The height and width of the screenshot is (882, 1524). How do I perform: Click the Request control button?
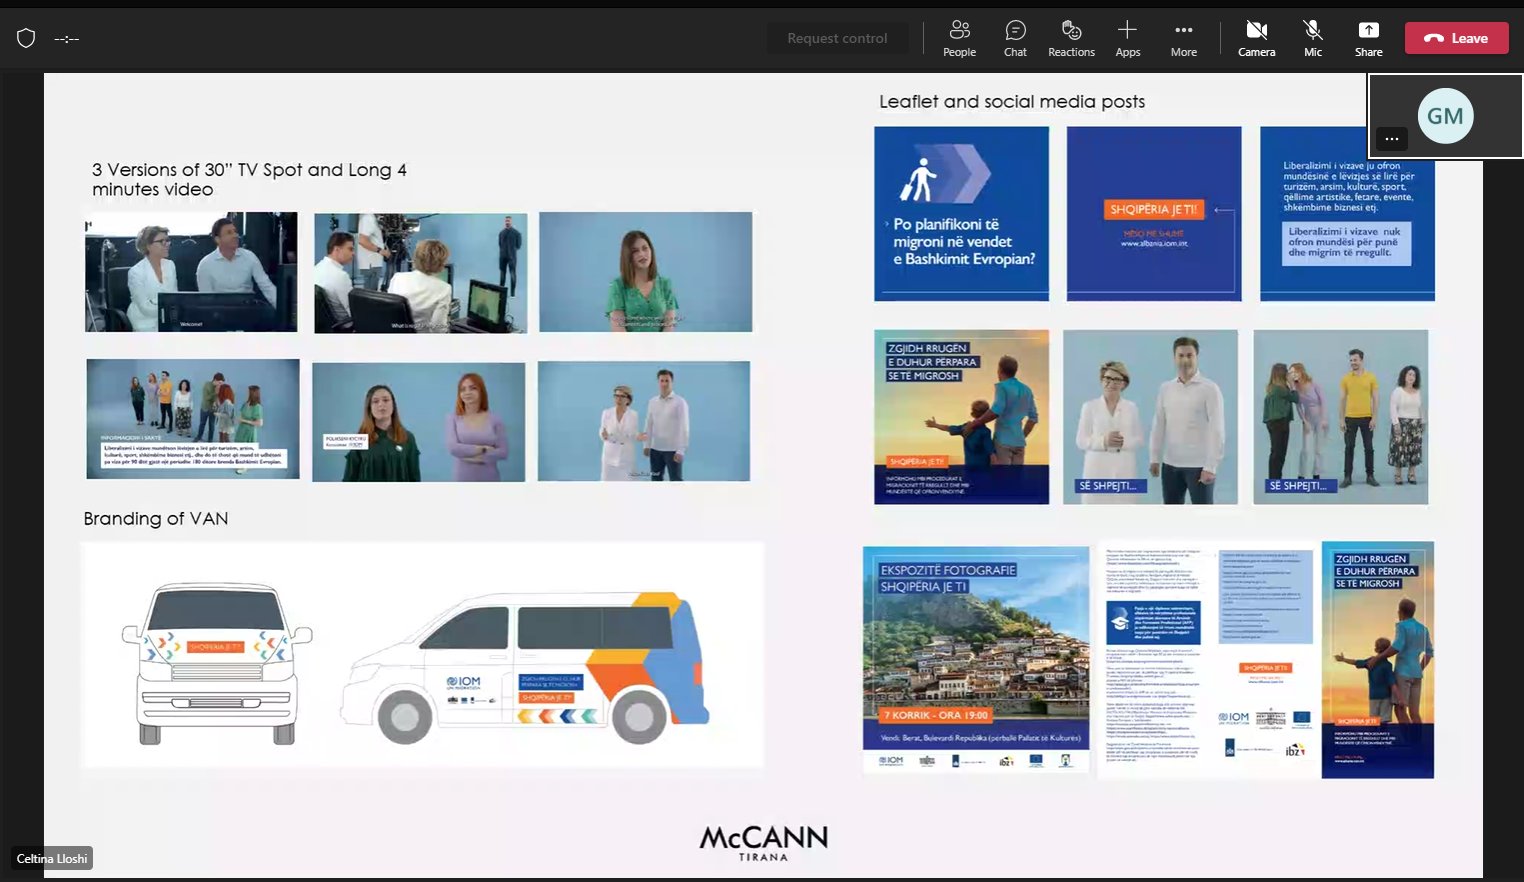[x=837, y=38]
